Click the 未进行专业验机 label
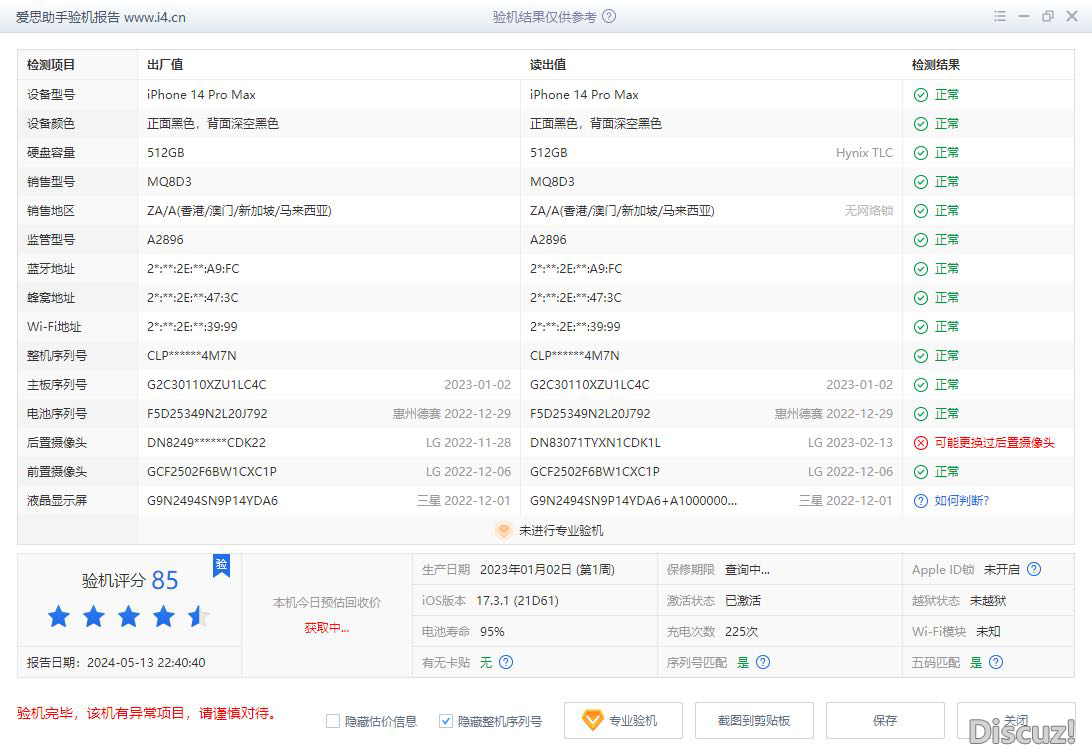The height and width of the screenshot is (756, 1092). coord(561,530)
